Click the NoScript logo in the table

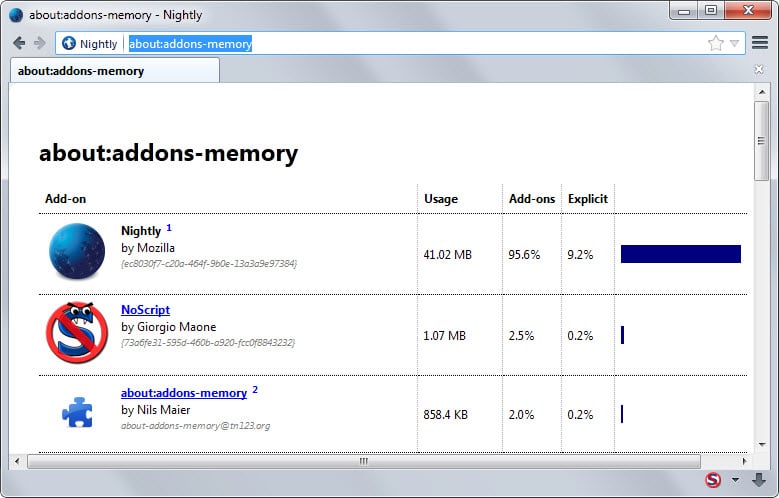coord(76,332)
